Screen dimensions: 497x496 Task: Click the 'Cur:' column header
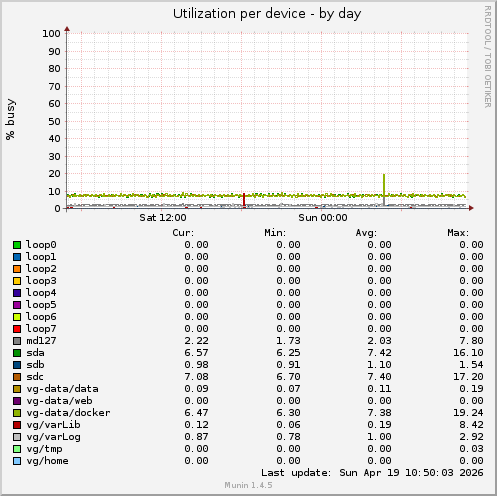click(183, 233)
